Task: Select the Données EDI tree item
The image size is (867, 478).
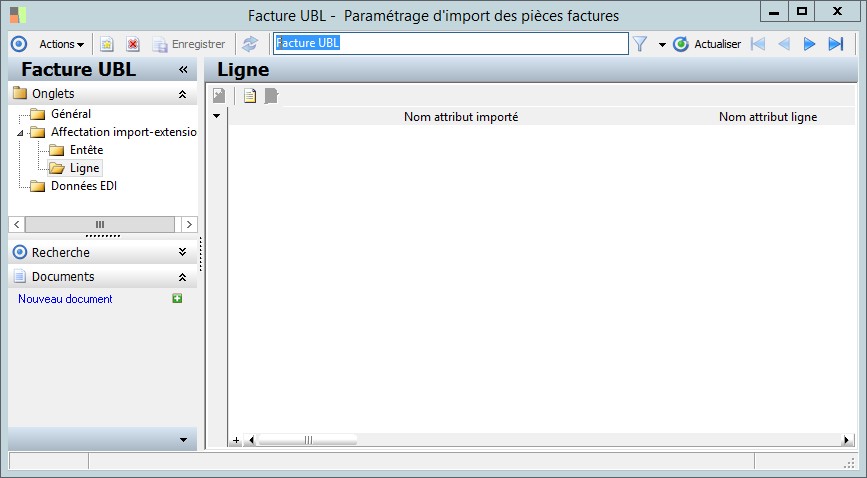Action: pyautogui.click(x=84, y=186)
